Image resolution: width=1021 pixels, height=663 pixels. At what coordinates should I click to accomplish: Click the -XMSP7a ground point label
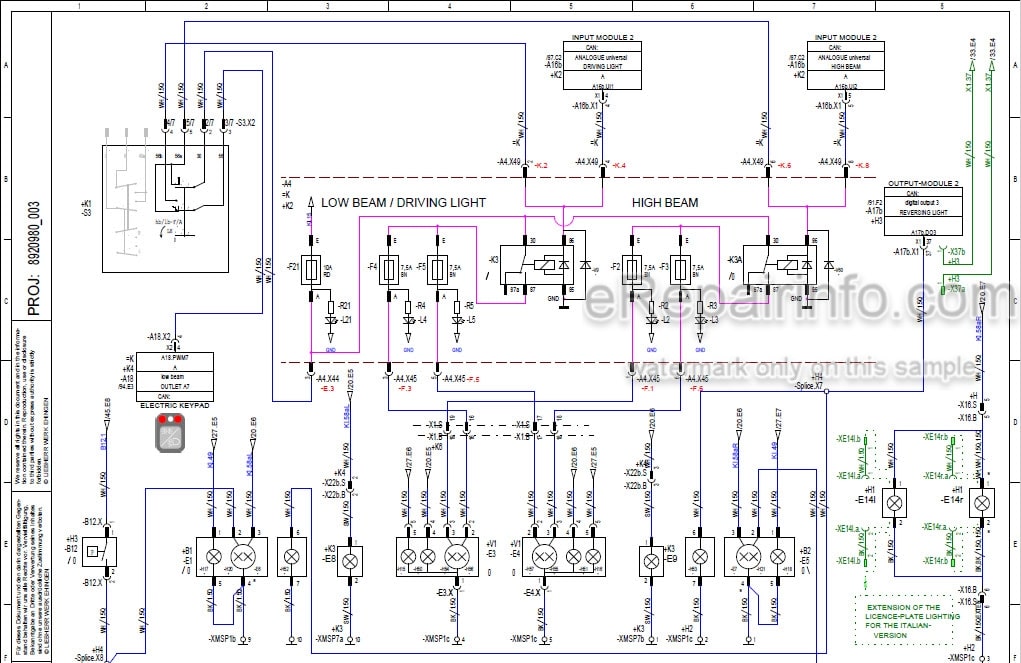[329, 640]
